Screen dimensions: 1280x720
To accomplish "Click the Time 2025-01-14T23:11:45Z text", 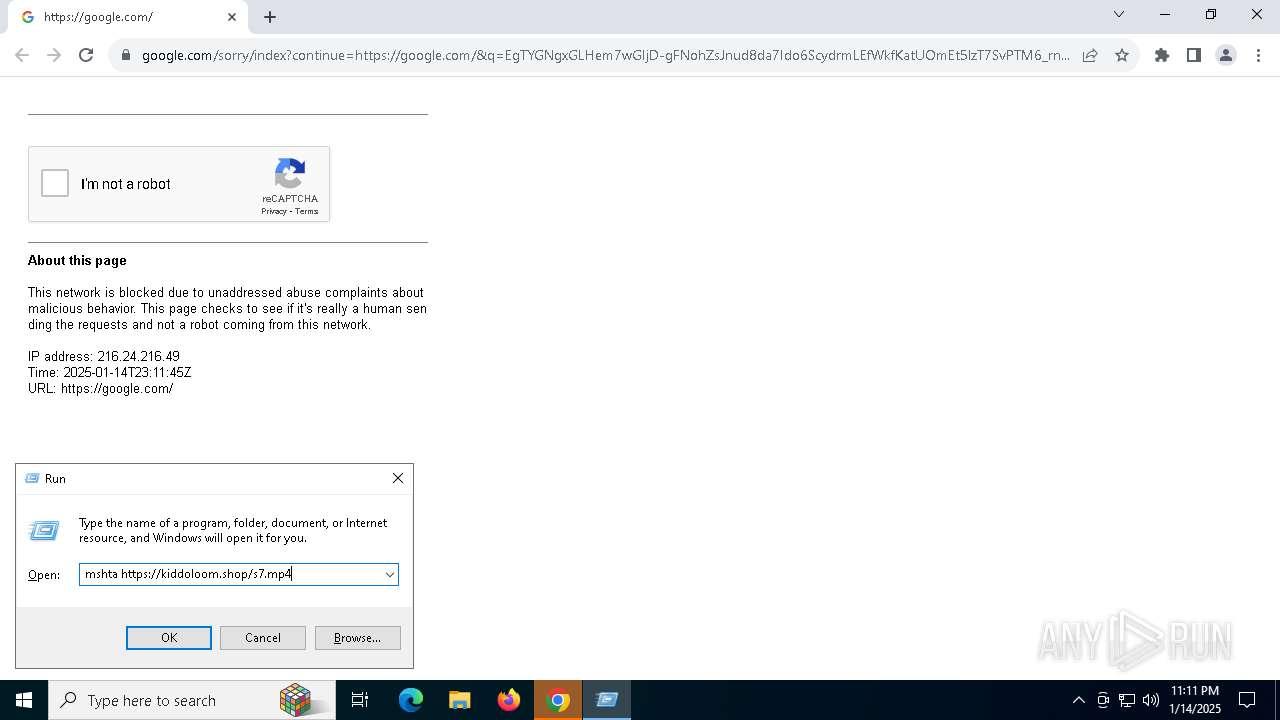I will click(x=110, y=372).
